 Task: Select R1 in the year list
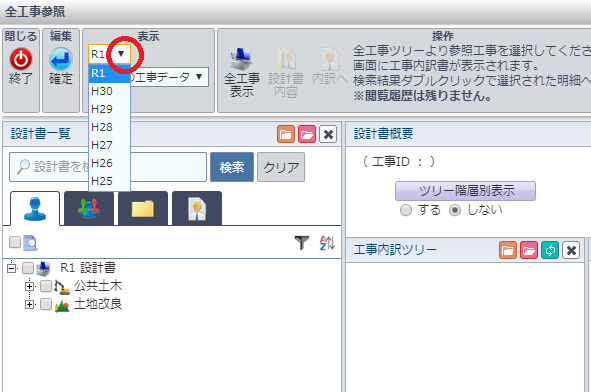109,73
